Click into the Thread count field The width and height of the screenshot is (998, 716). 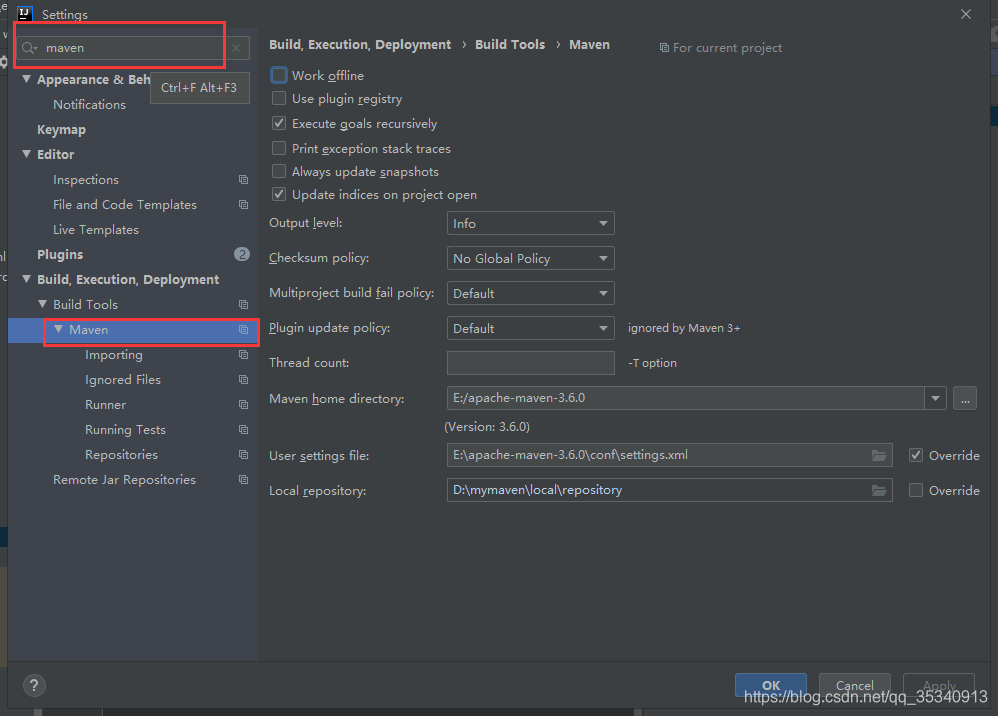531,363
